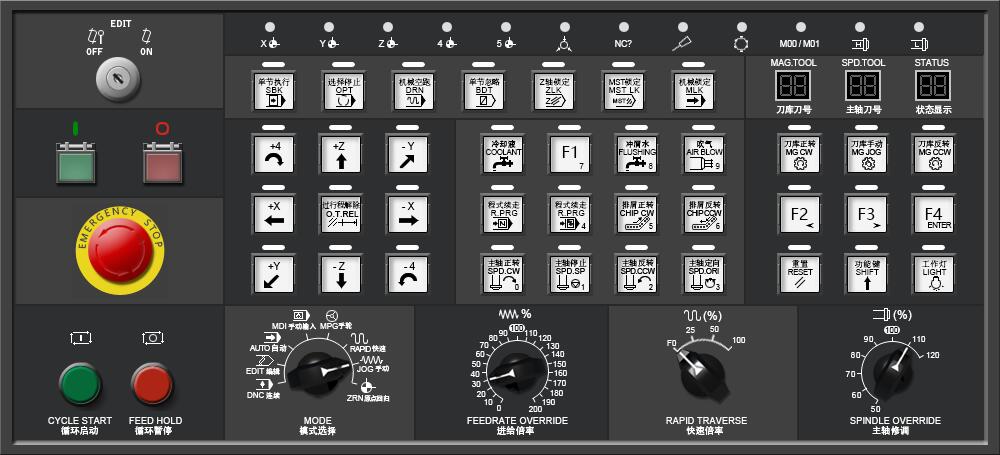Viewport: 1000px width, 455px height.
Task: Click the MODE selection knob
Action: [x=318, y=372]
